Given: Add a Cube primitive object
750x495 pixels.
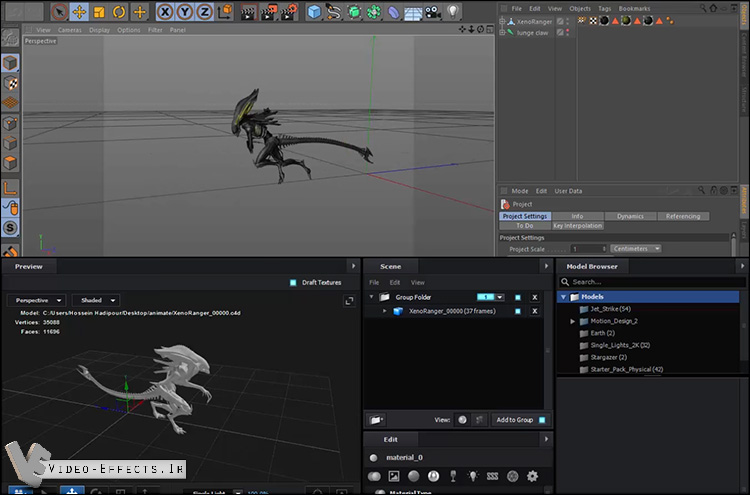Looking at the screenshot, I should click(x=314, y=12).
